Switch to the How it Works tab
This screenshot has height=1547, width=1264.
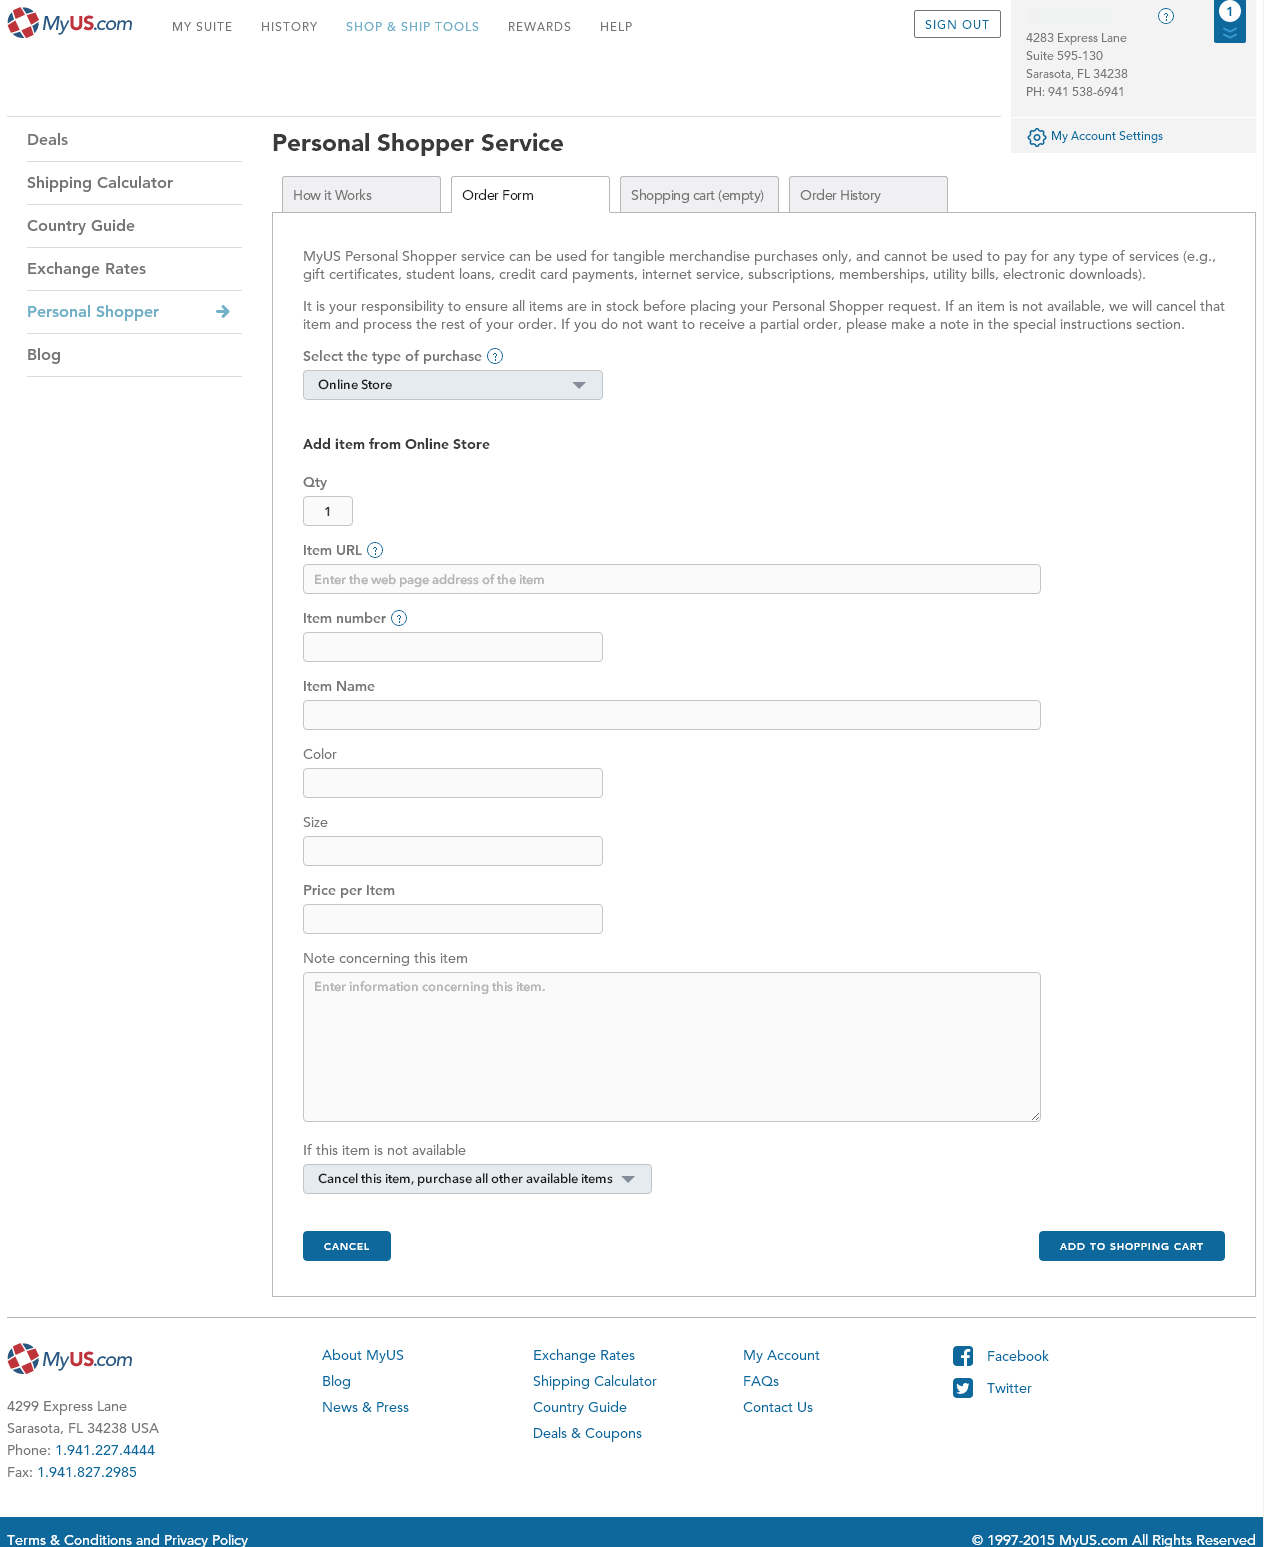pyautogui.click(x=361, y=195)
